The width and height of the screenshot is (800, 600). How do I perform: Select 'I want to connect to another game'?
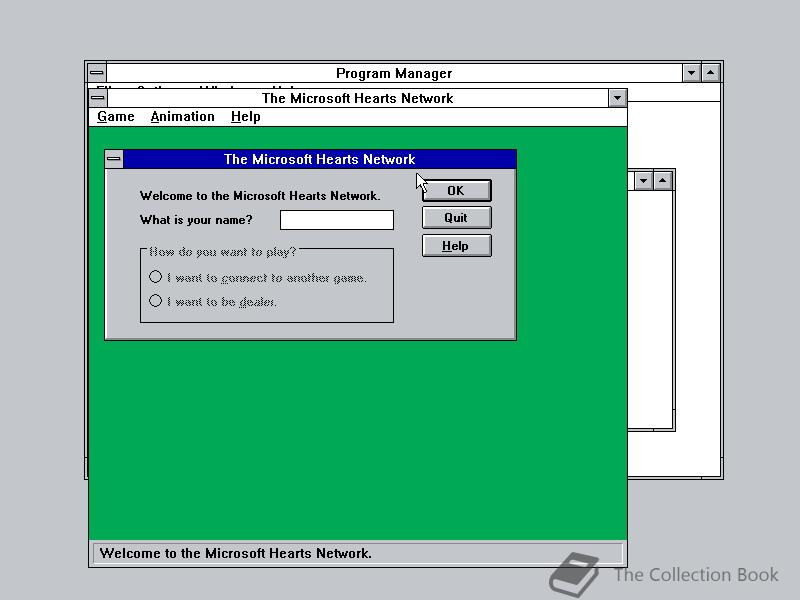pos(258,278)
